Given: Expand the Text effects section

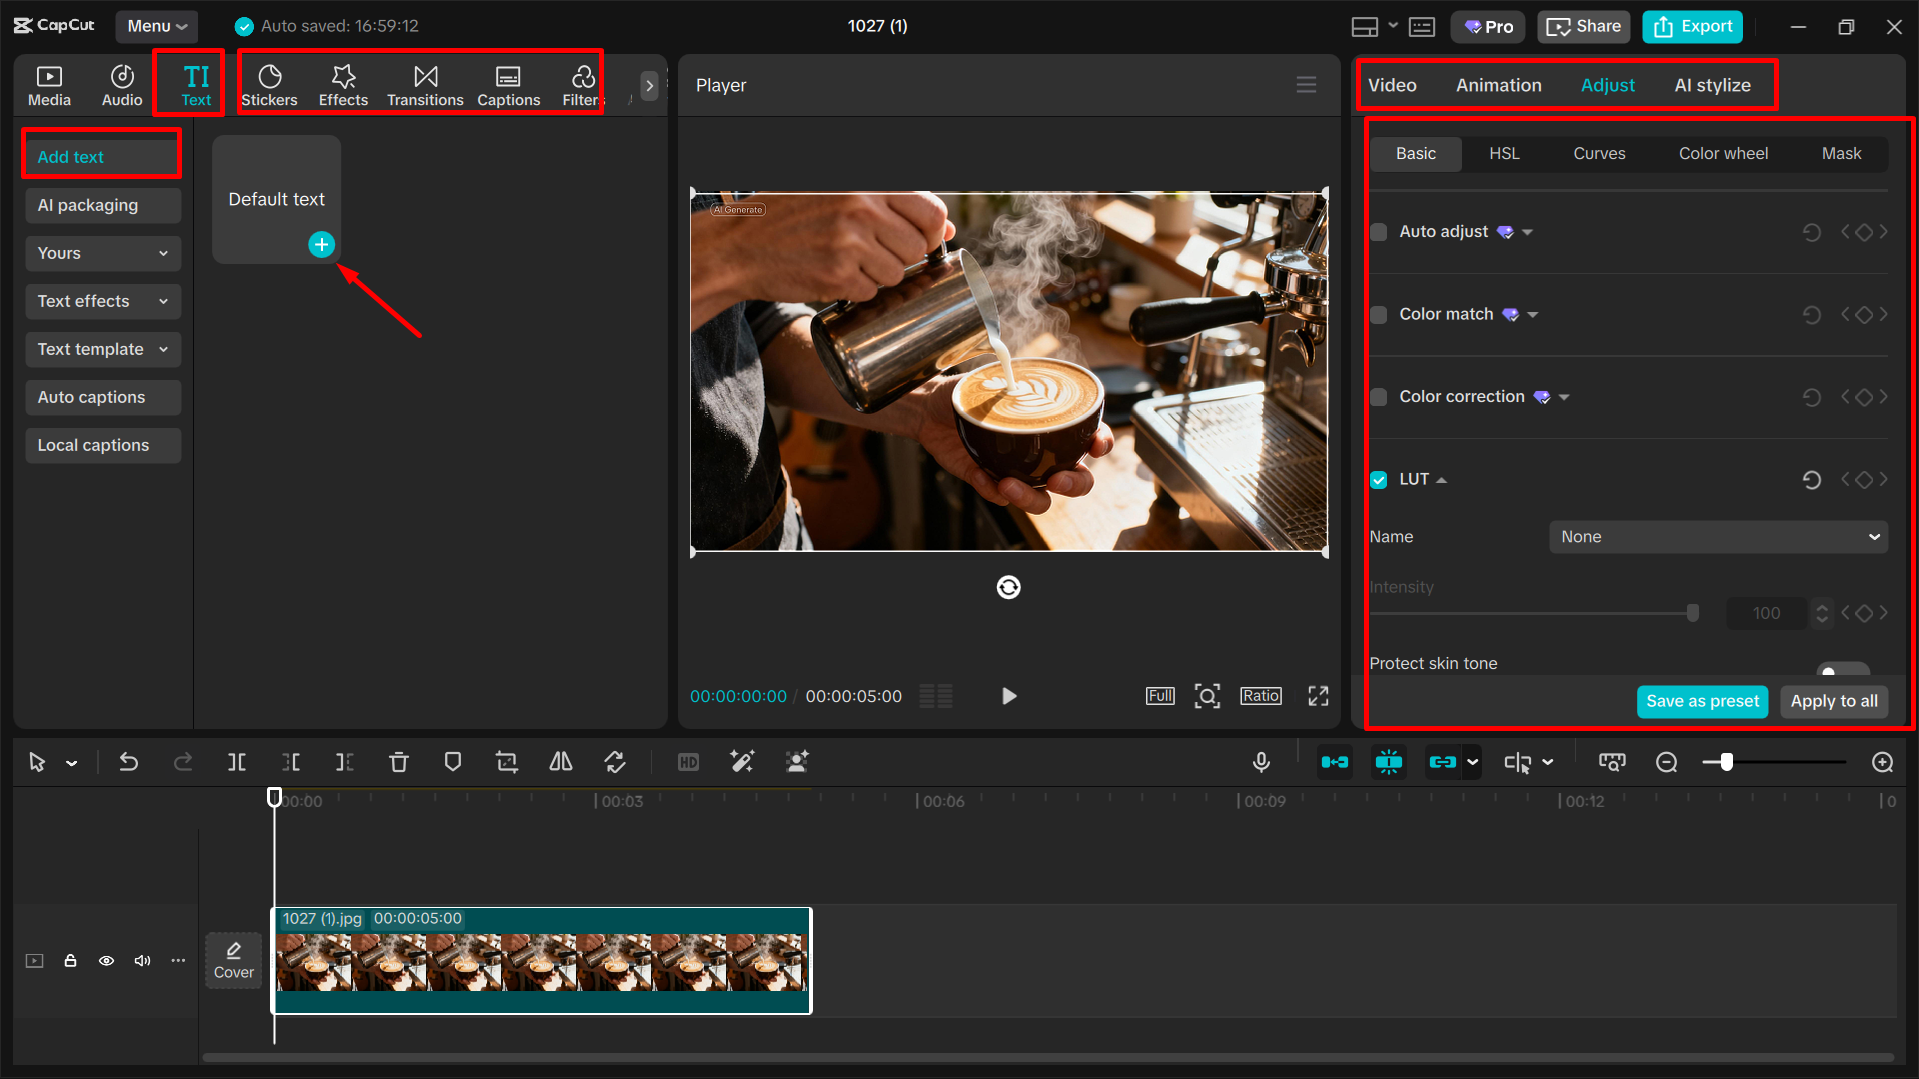Looking at the screenshot, I should pyautogui.click(x=102, y=301).
